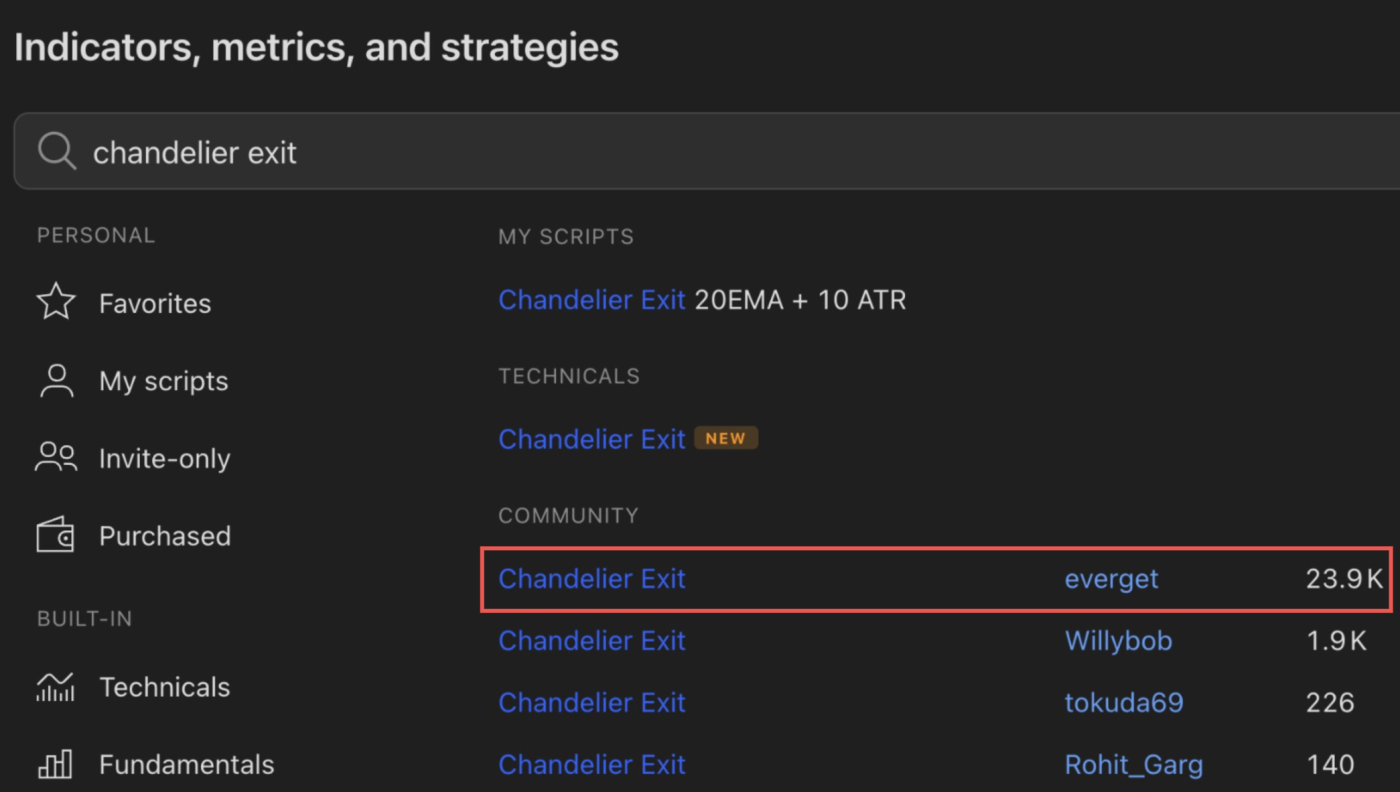Click the Invite-only people icon
The image size is (1400, 792).
click(x=56, y=458)
